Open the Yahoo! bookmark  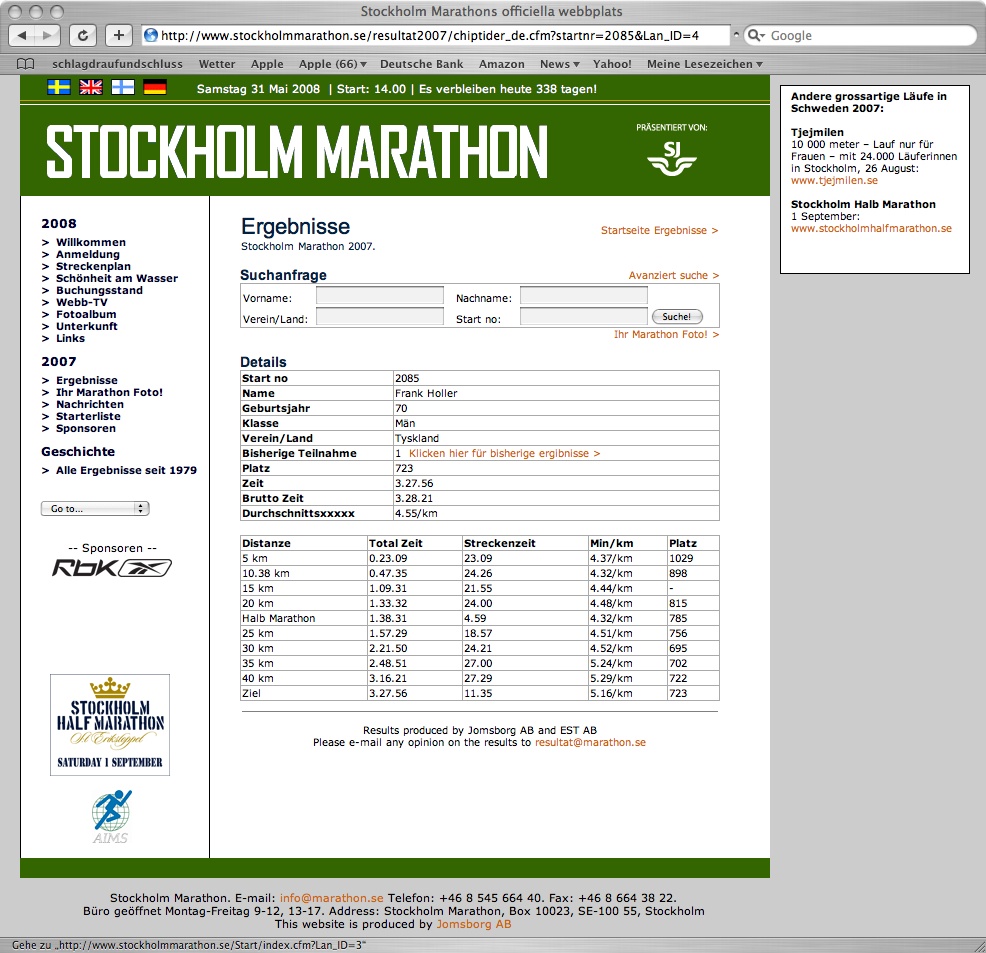click(612, 64)
